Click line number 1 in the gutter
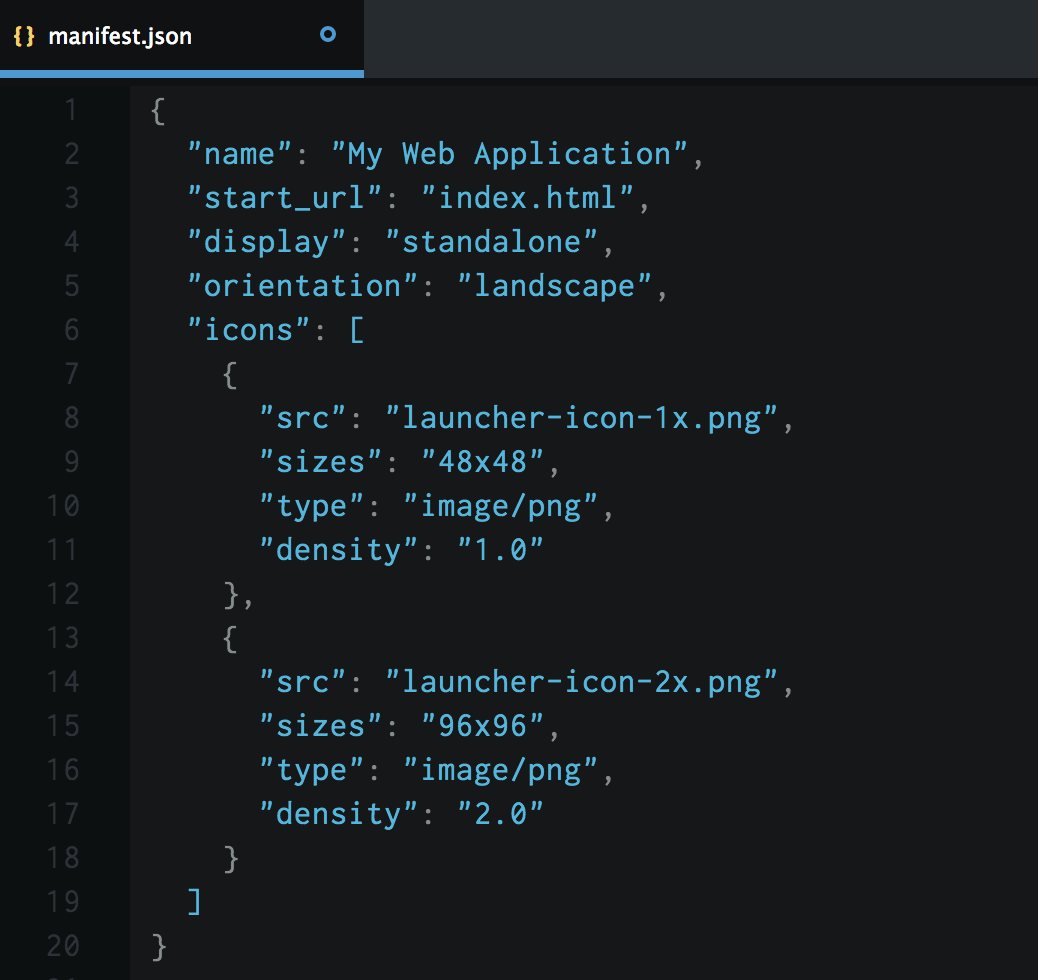The image size is (1038, 980). click(71, 110)
